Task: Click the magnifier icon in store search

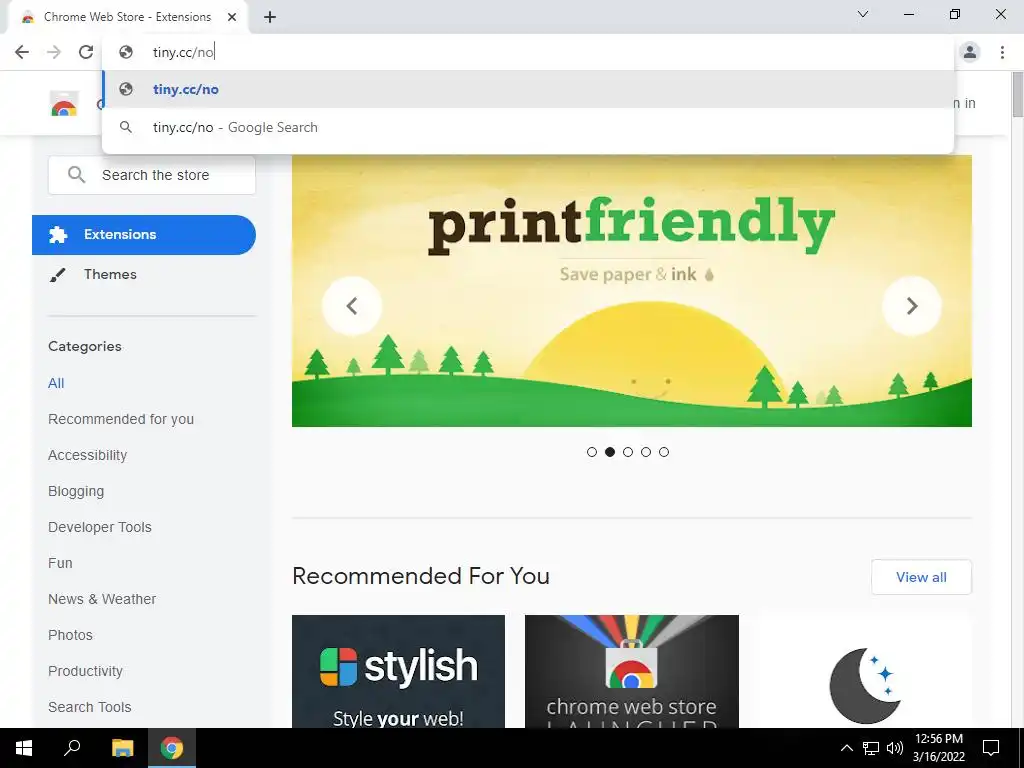Action: point(76,174)
